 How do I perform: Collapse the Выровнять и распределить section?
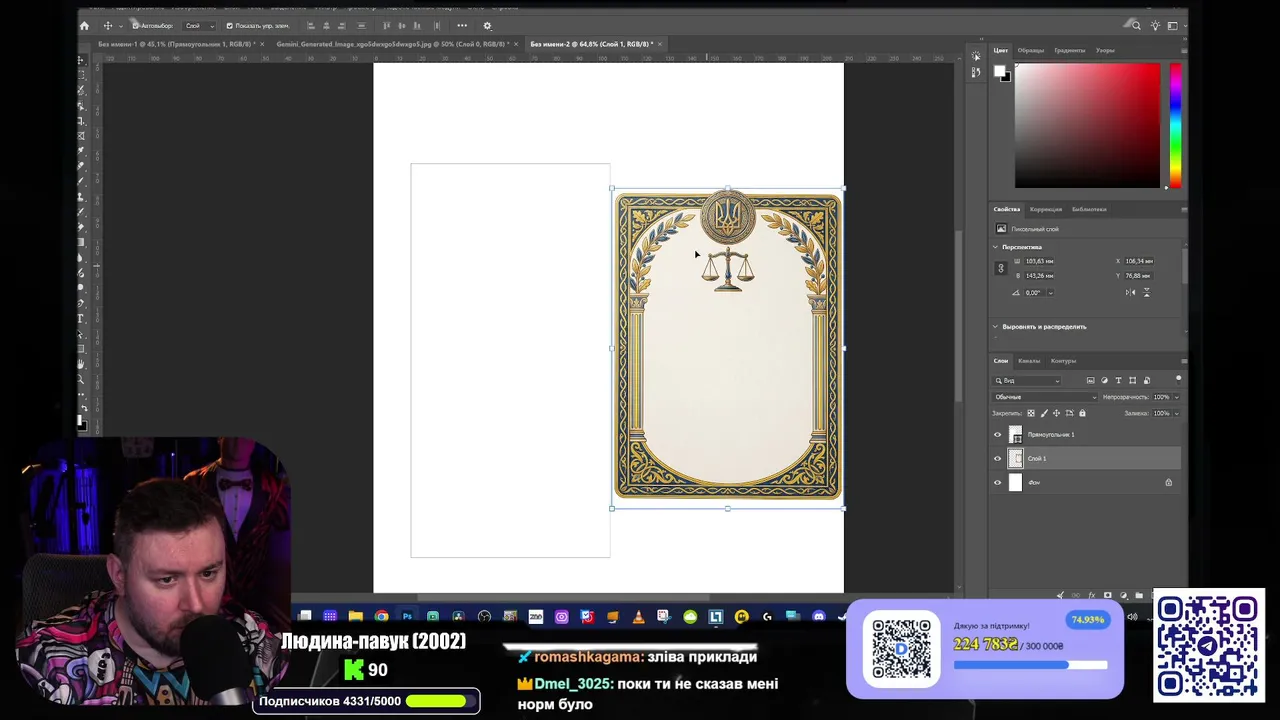pyautogui.click(x=996, y=327)
